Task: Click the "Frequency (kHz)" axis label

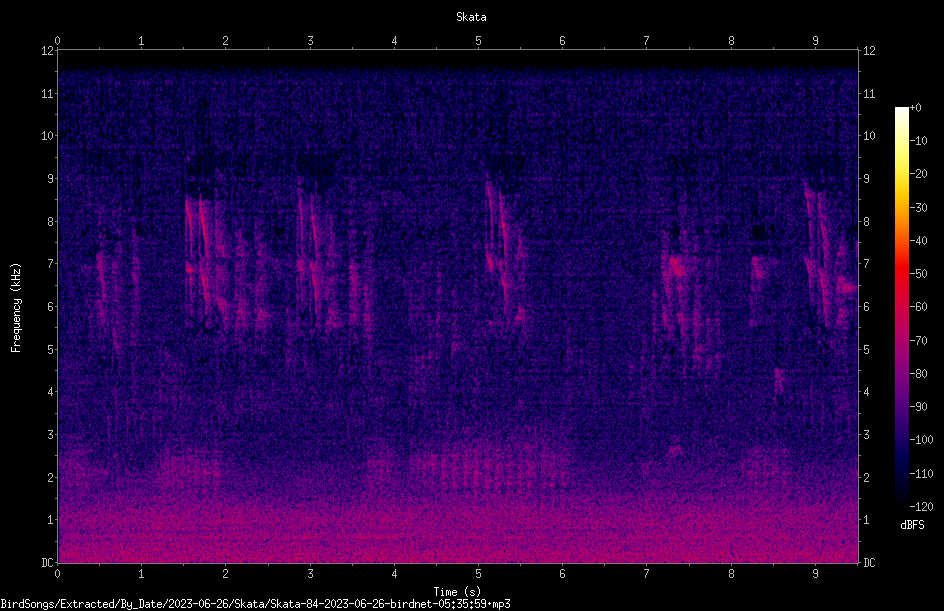Action: (x=16, y=308)
